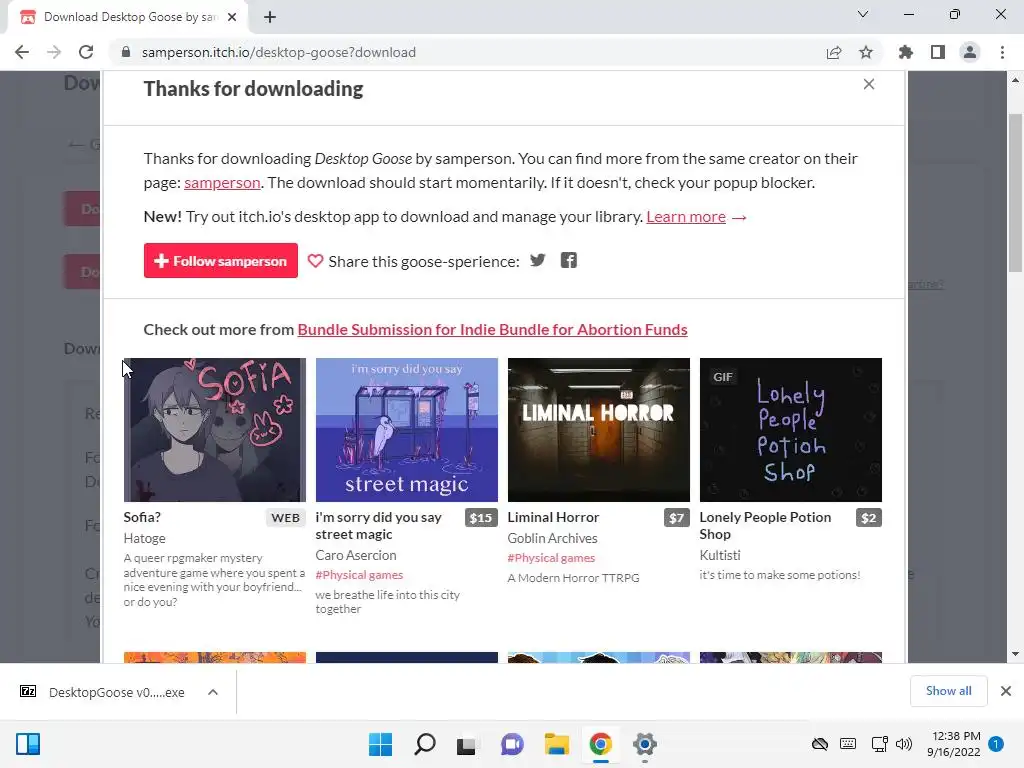Bookmark this page with the star
The height and width of the screenshot is (768, 1024).
click(866, 52)
